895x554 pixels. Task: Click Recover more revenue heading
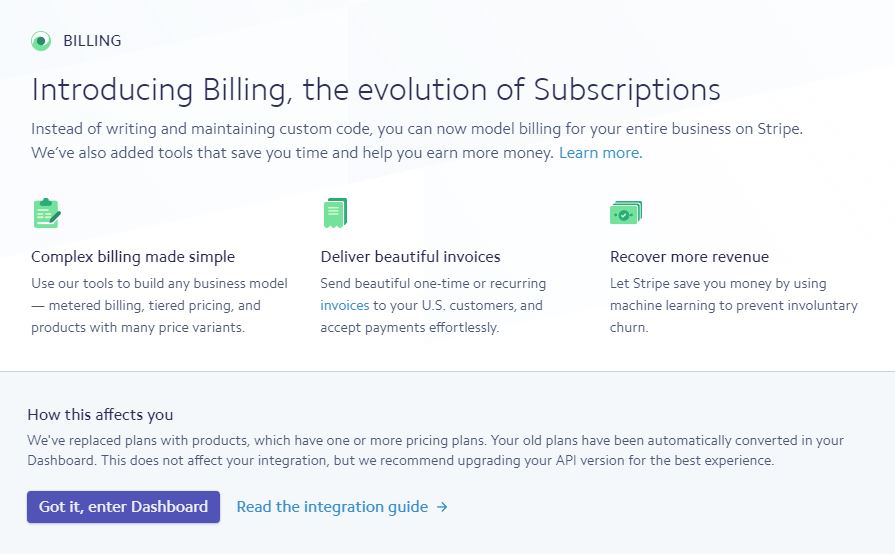tap(689, 257)
